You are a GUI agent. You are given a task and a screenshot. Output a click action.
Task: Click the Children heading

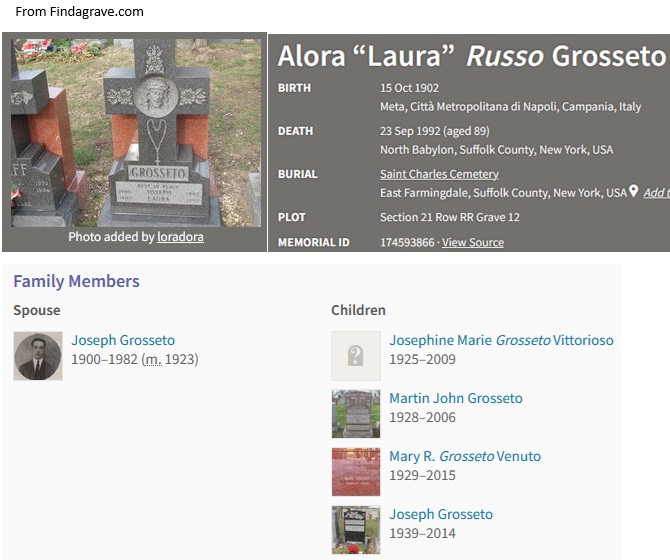359,310
